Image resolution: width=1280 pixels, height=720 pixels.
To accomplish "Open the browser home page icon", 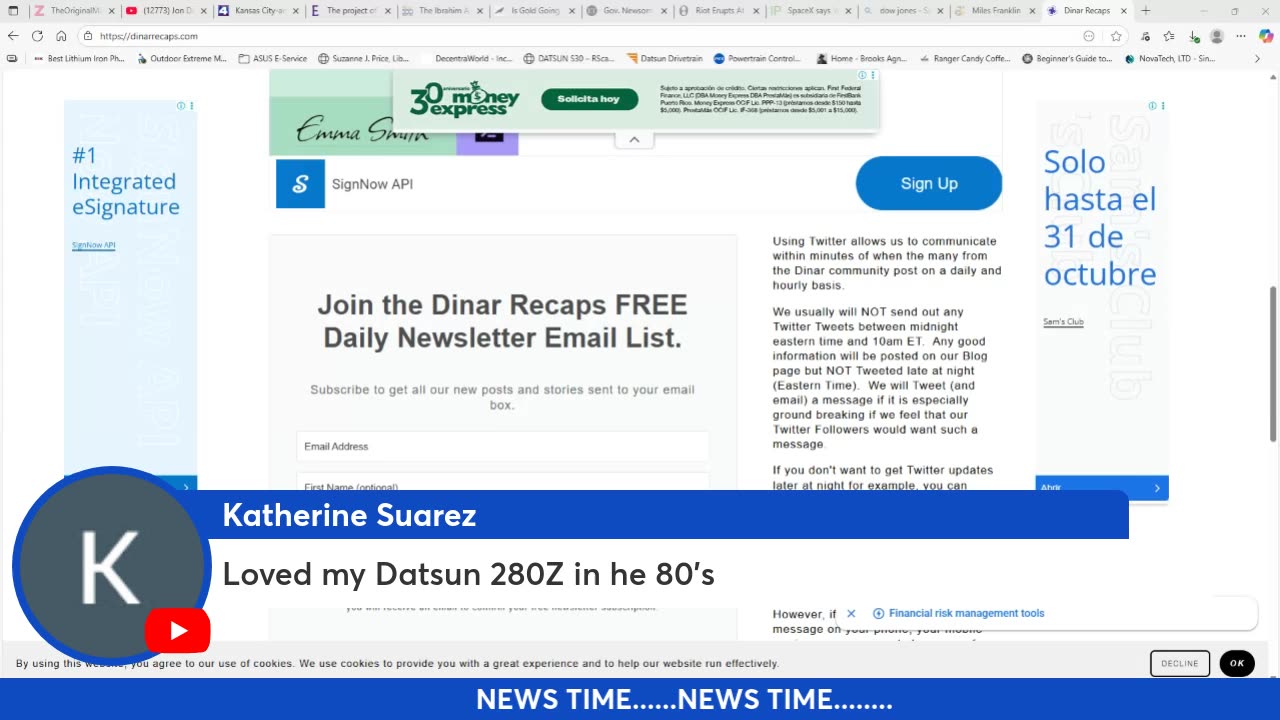I will [61, 36].
